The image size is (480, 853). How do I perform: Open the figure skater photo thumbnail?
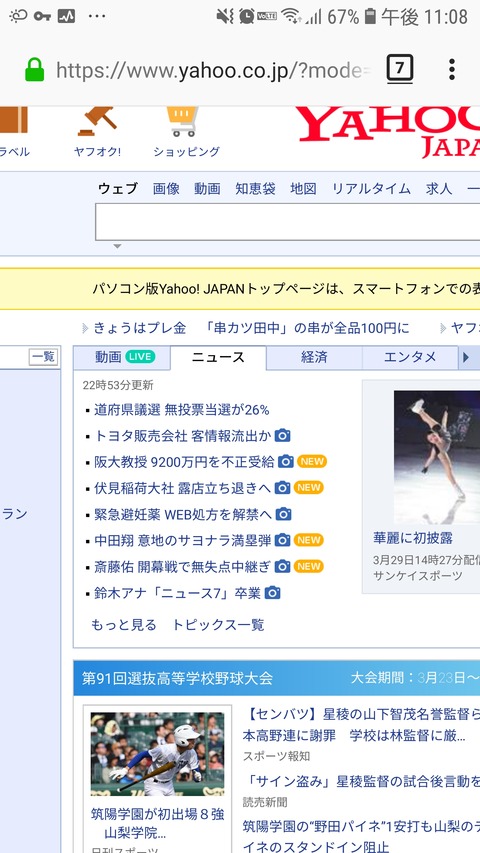click(x=437, y=458)
